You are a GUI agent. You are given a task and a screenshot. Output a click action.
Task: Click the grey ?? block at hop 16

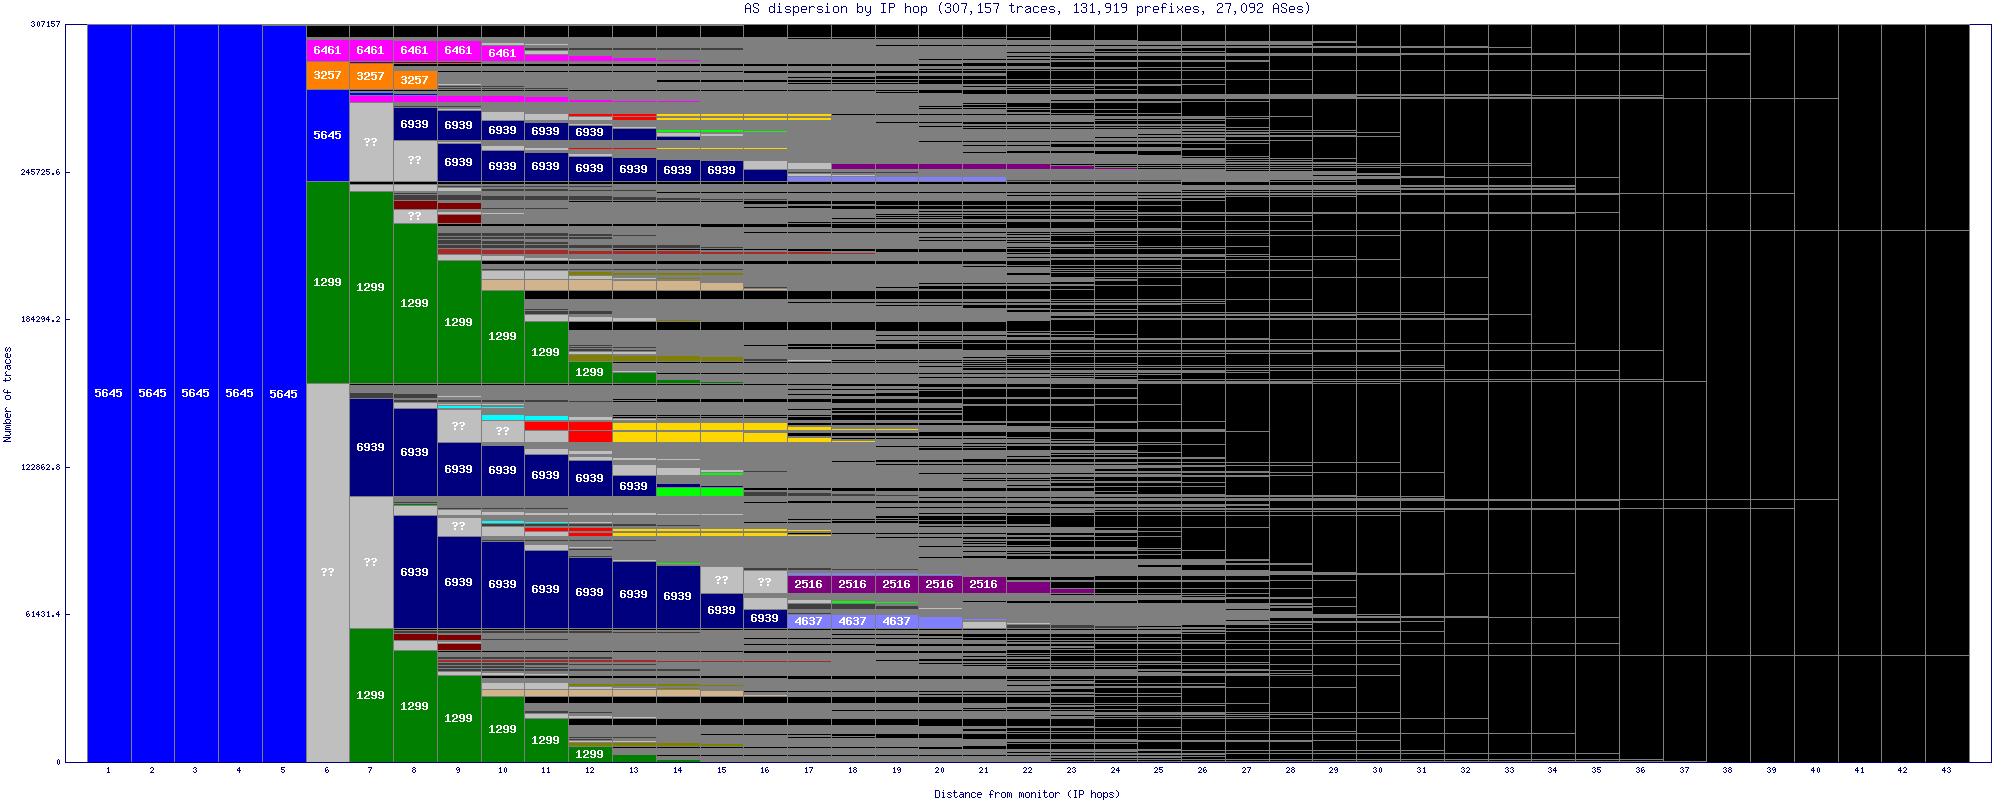765,583
